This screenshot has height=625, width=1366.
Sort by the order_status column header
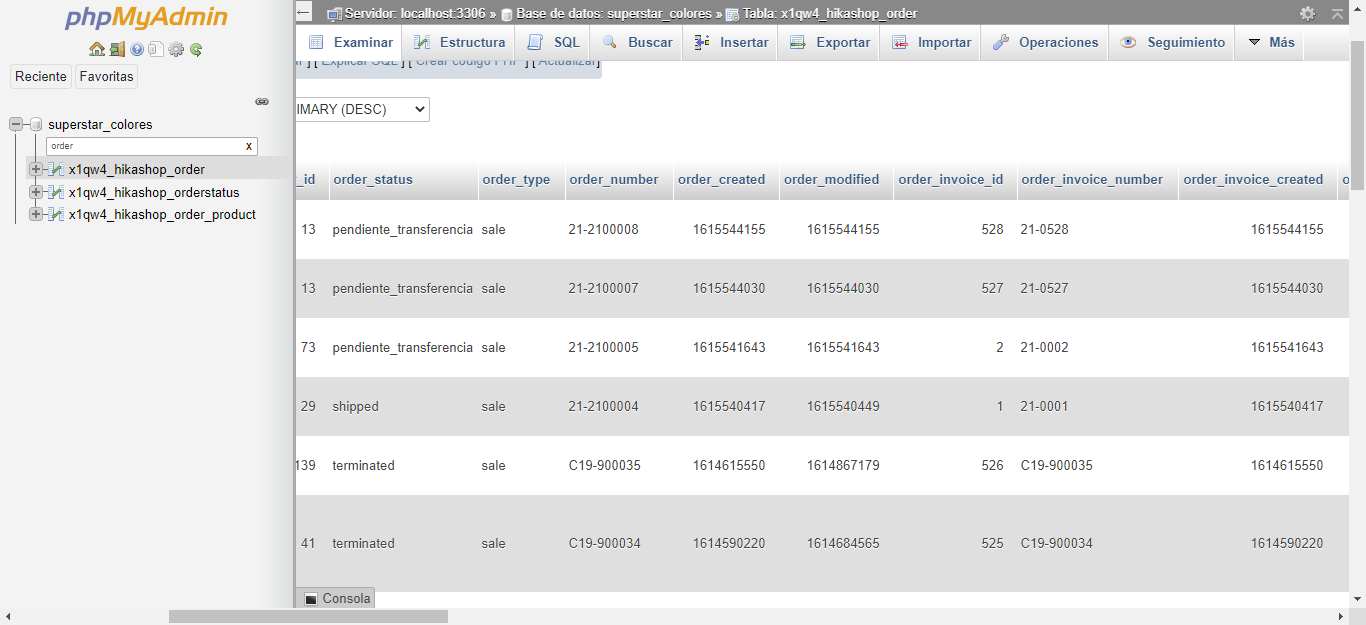373,180
